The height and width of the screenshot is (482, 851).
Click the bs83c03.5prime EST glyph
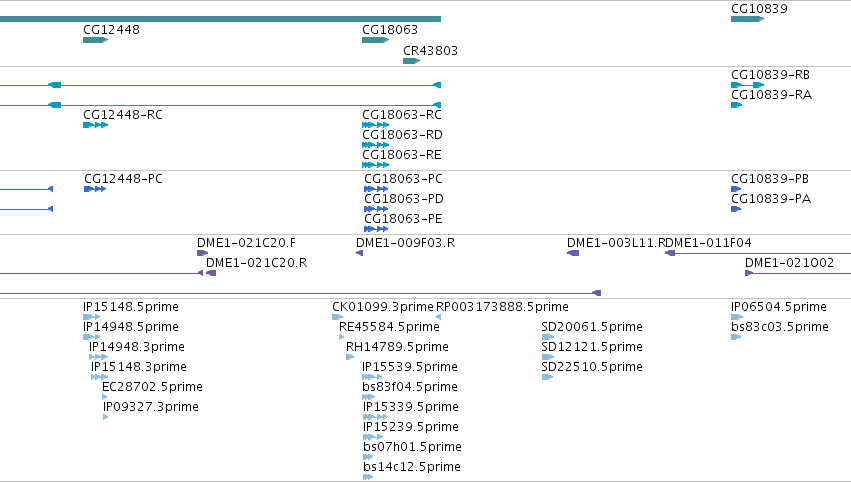[x=736, y=337]
